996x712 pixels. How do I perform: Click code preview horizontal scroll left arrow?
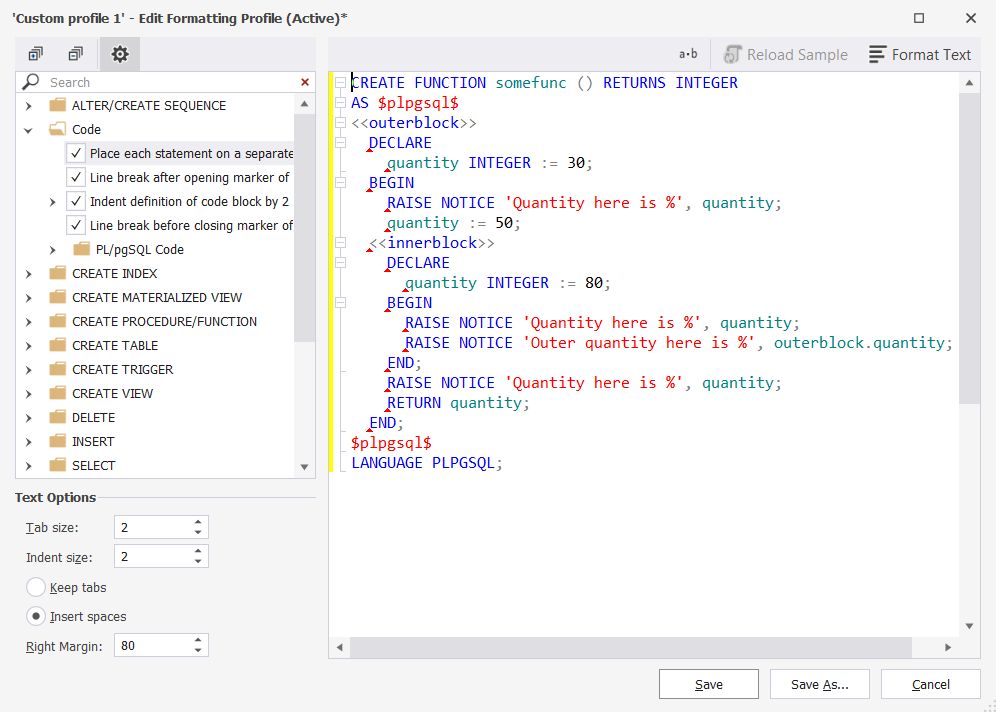click(340, 647)
